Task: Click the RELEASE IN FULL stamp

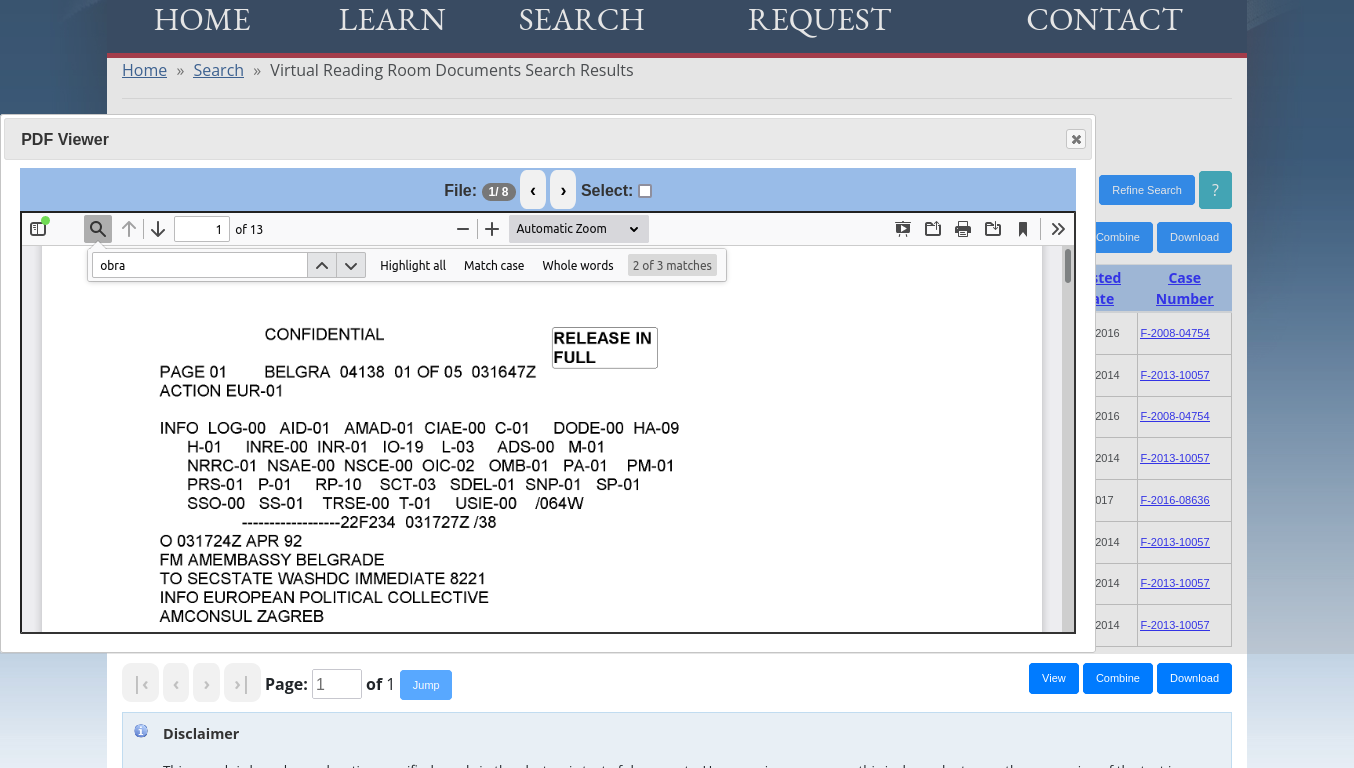Action: [x=605, y=347]
